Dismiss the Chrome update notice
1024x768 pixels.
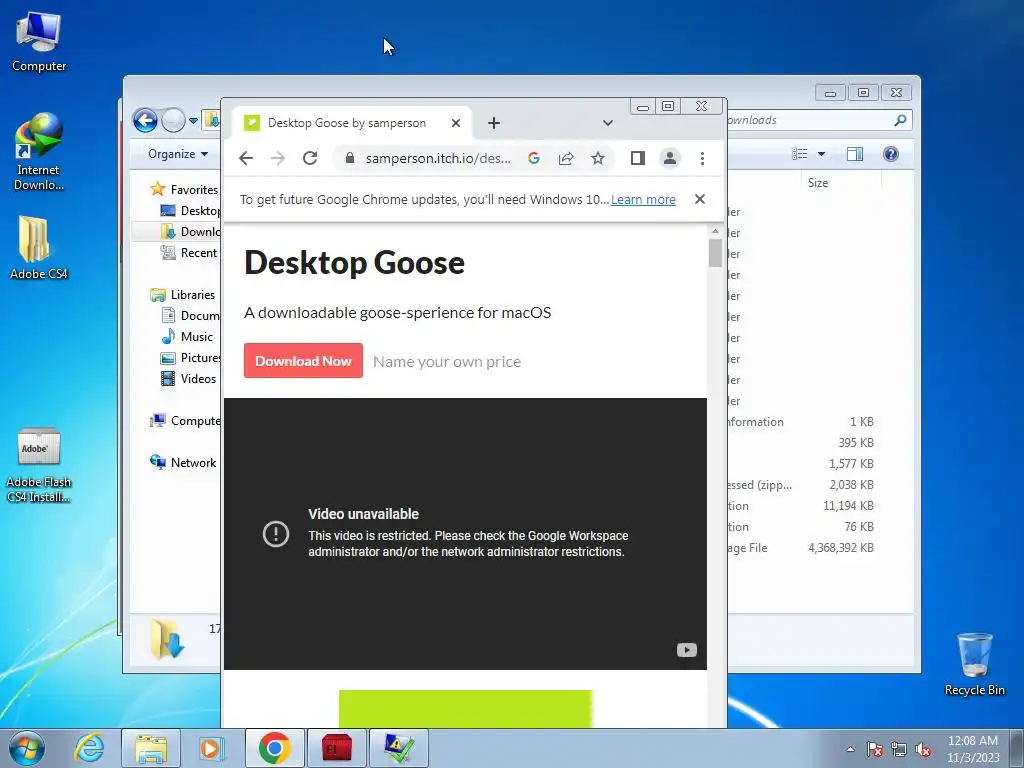[699, 199]
